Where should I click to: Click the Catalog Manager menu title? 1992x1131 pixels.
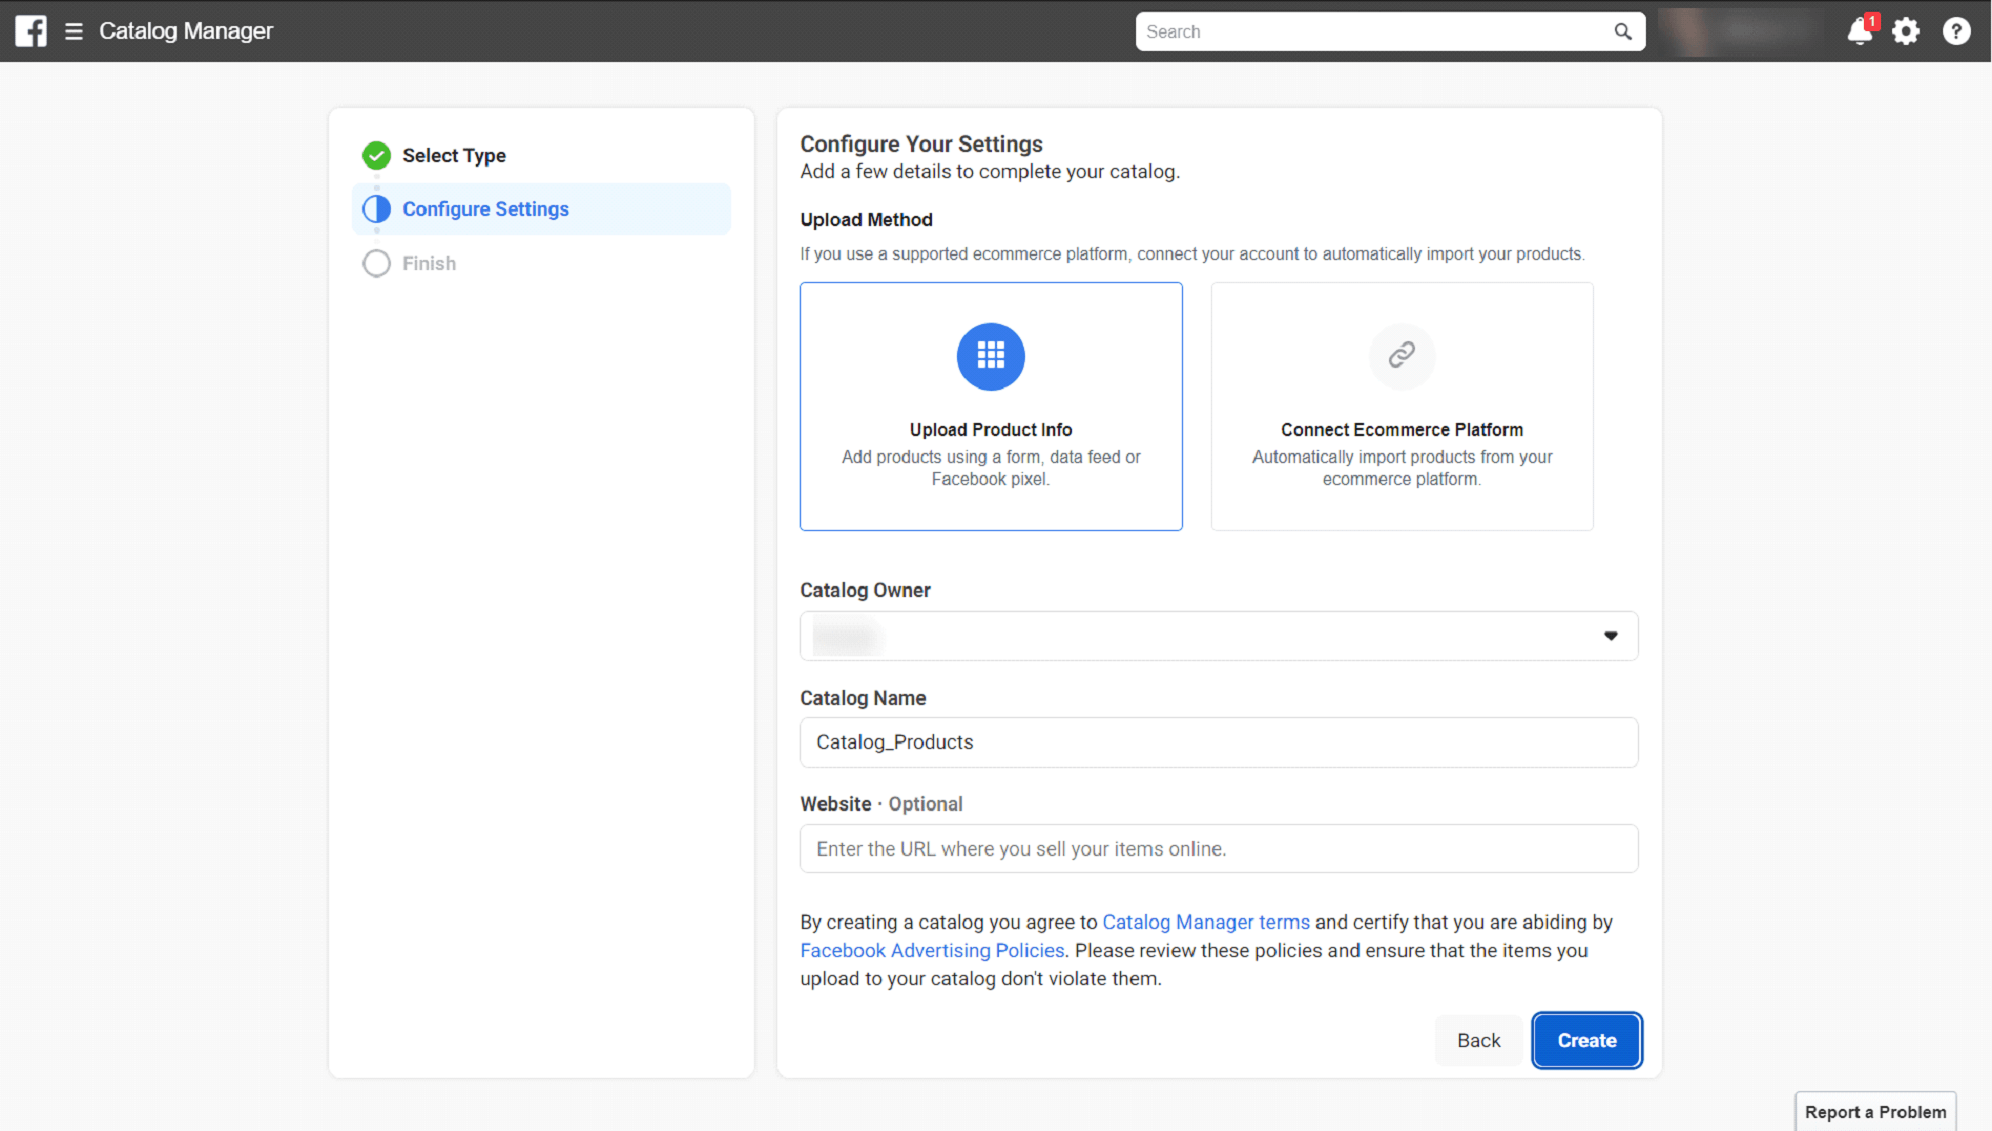[186, 30]
